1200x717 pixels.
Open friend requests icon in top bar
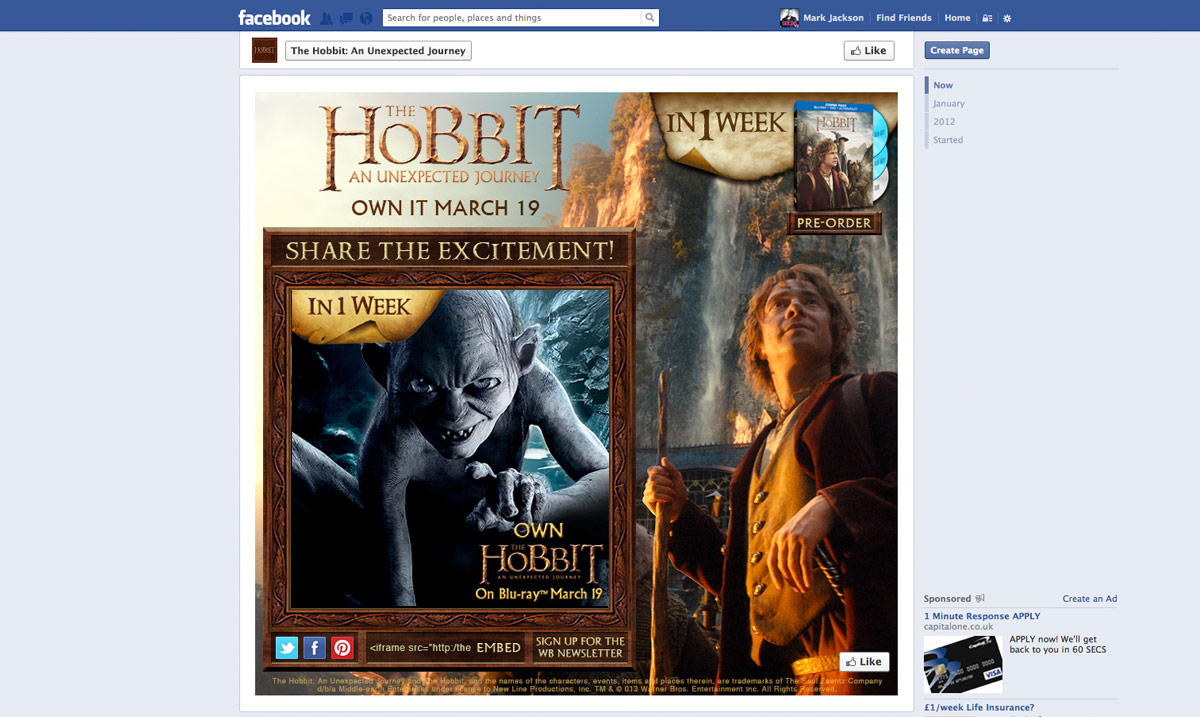pyautogui.click(x=327, y=18)
